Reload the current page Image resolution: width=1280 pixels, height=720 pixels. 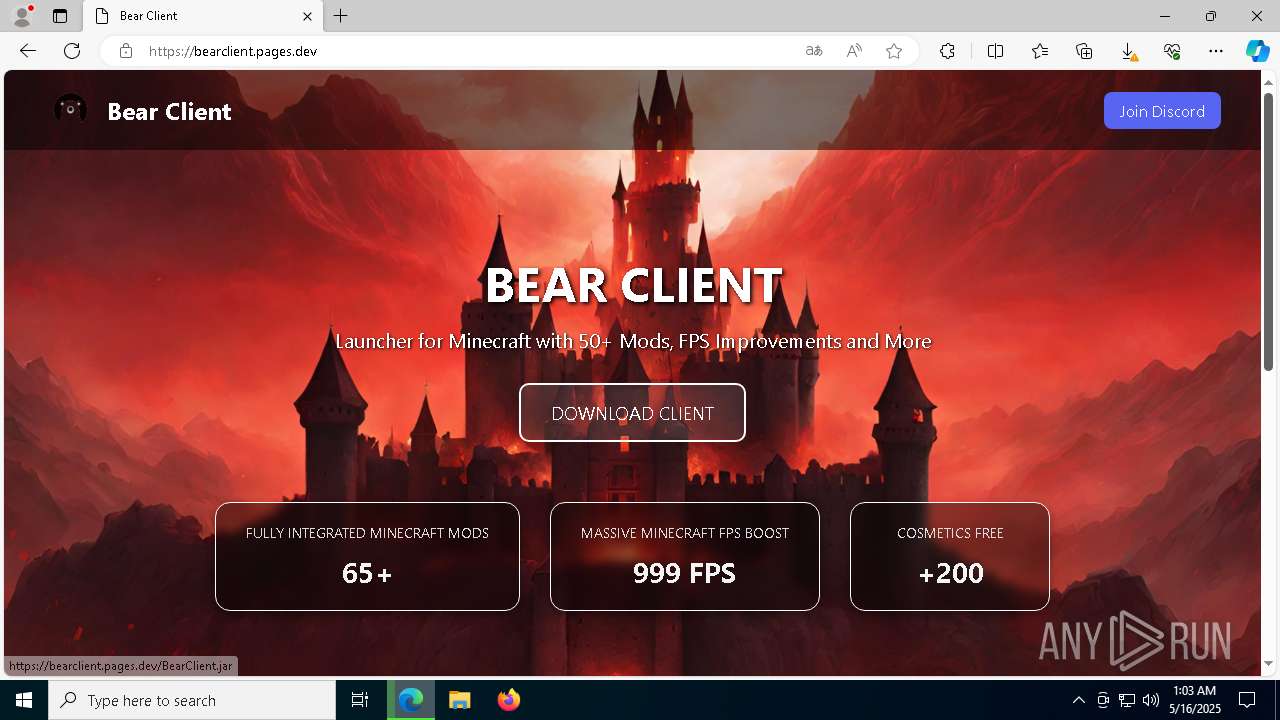[x=72, y=51]
